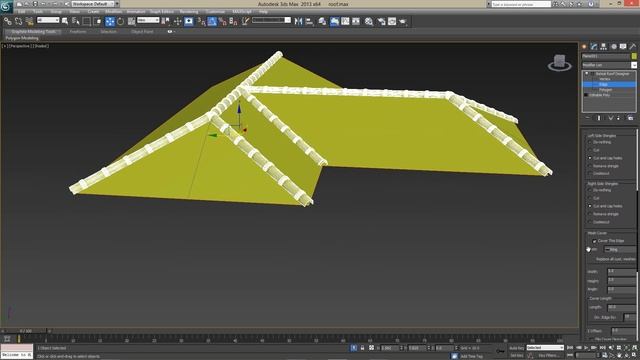Open the reference coordinate system dropdown
Viewport: 640px width, 360px height.
click(148, 20)
